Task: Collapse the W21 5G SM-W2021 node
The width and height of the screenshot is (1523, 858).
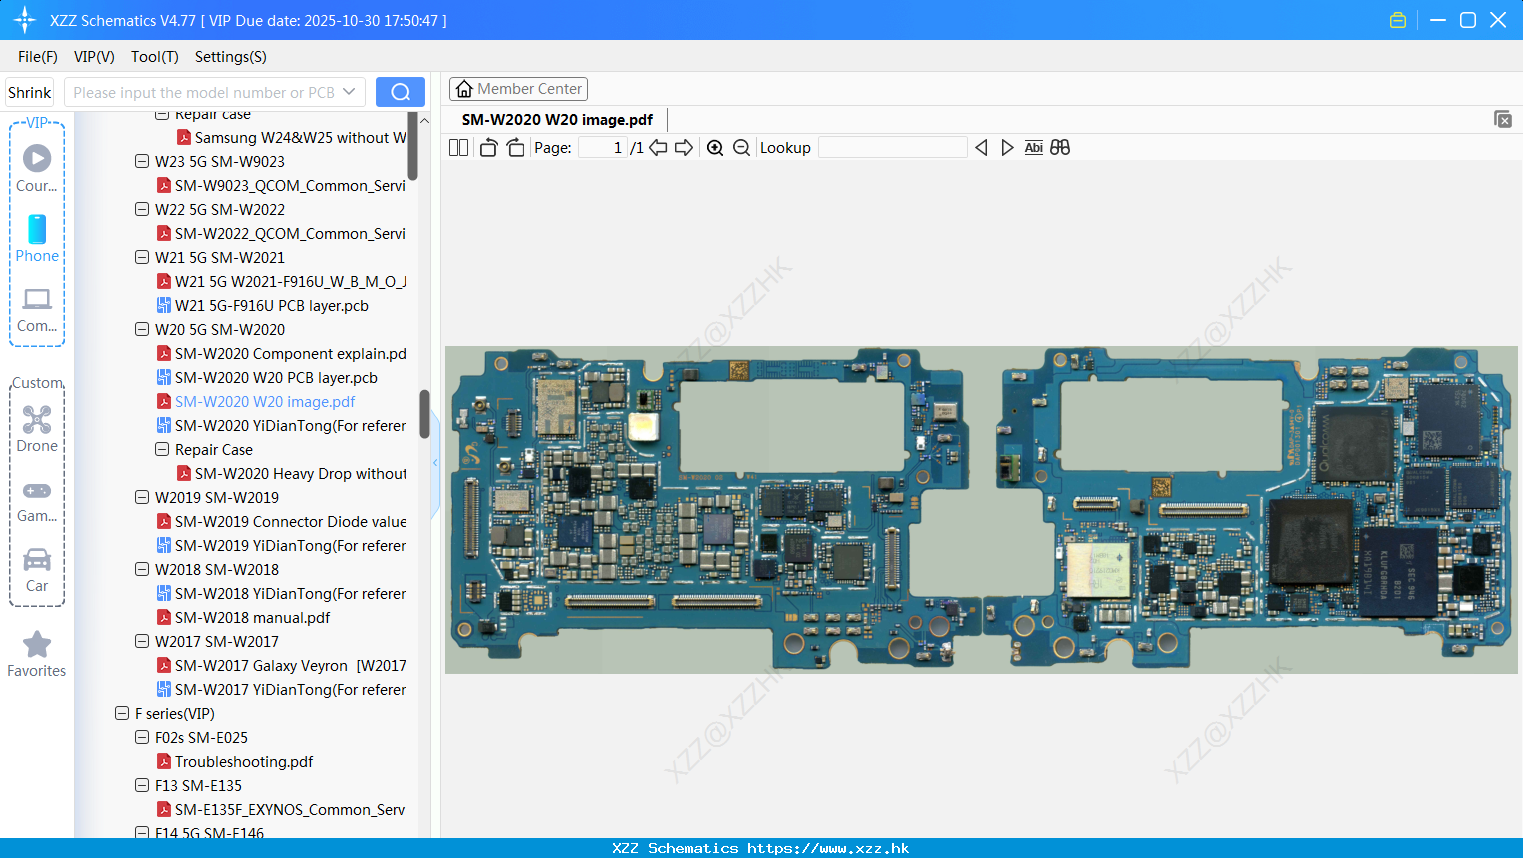Action: (142, 257)
